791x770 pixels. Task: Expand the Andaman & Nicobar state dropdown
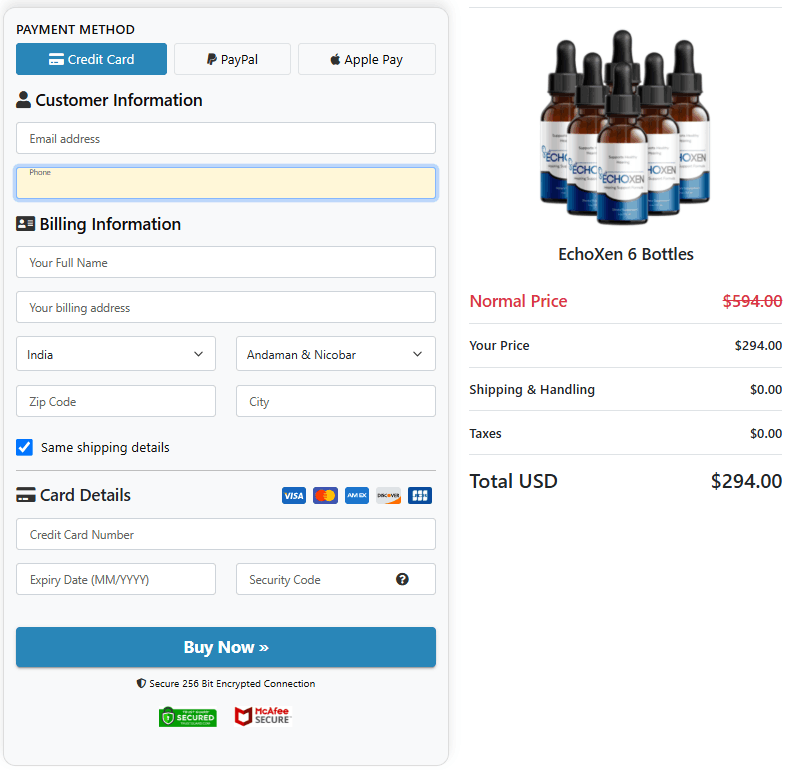[336, 354]
